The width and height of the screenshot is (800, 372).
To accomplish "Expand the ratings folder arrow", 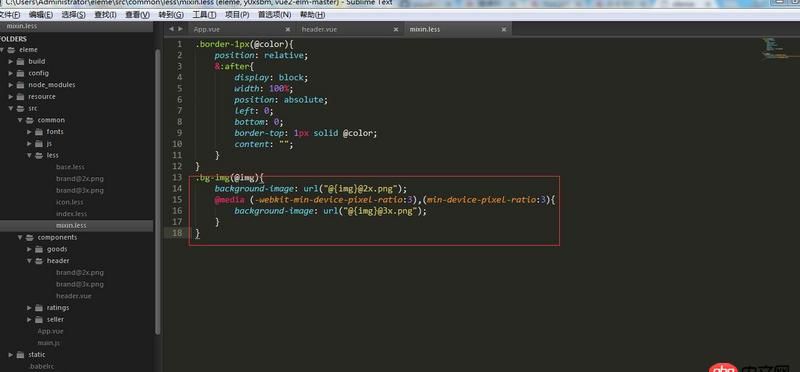I will point(30,308).
